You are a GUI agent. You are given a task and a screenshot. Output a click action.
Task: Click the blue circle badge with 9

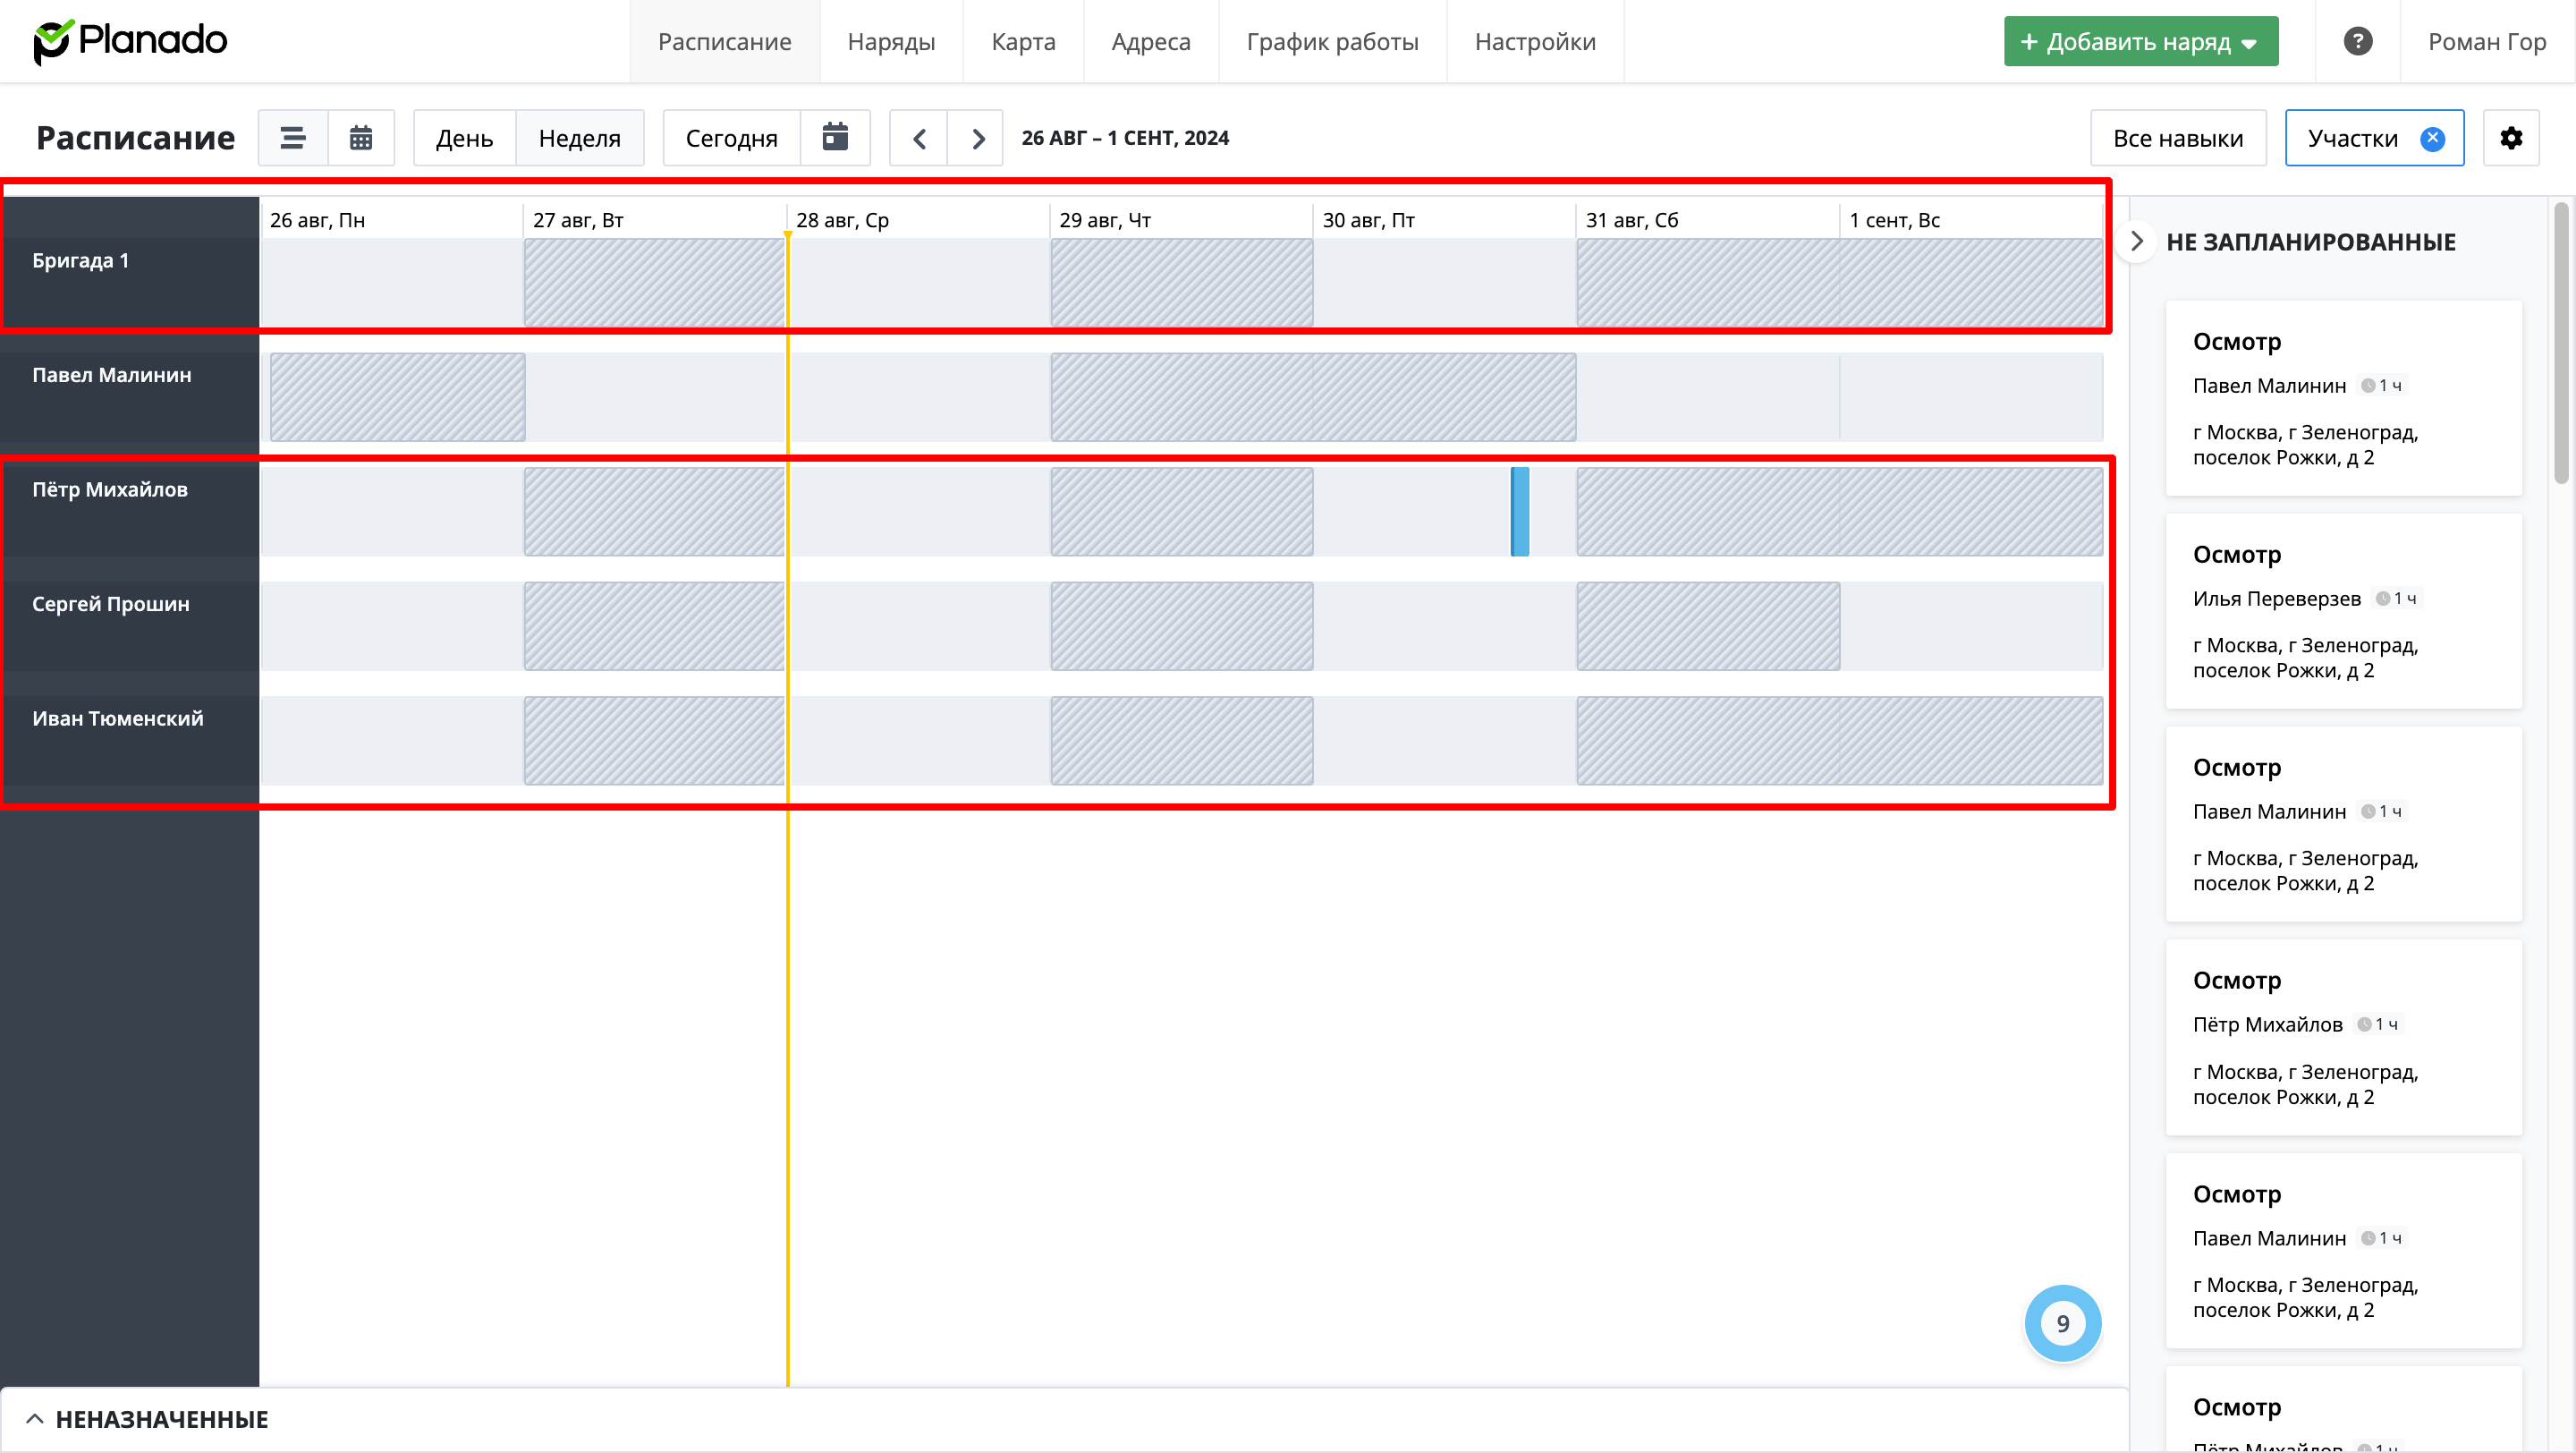(x=2062, y=1323)
